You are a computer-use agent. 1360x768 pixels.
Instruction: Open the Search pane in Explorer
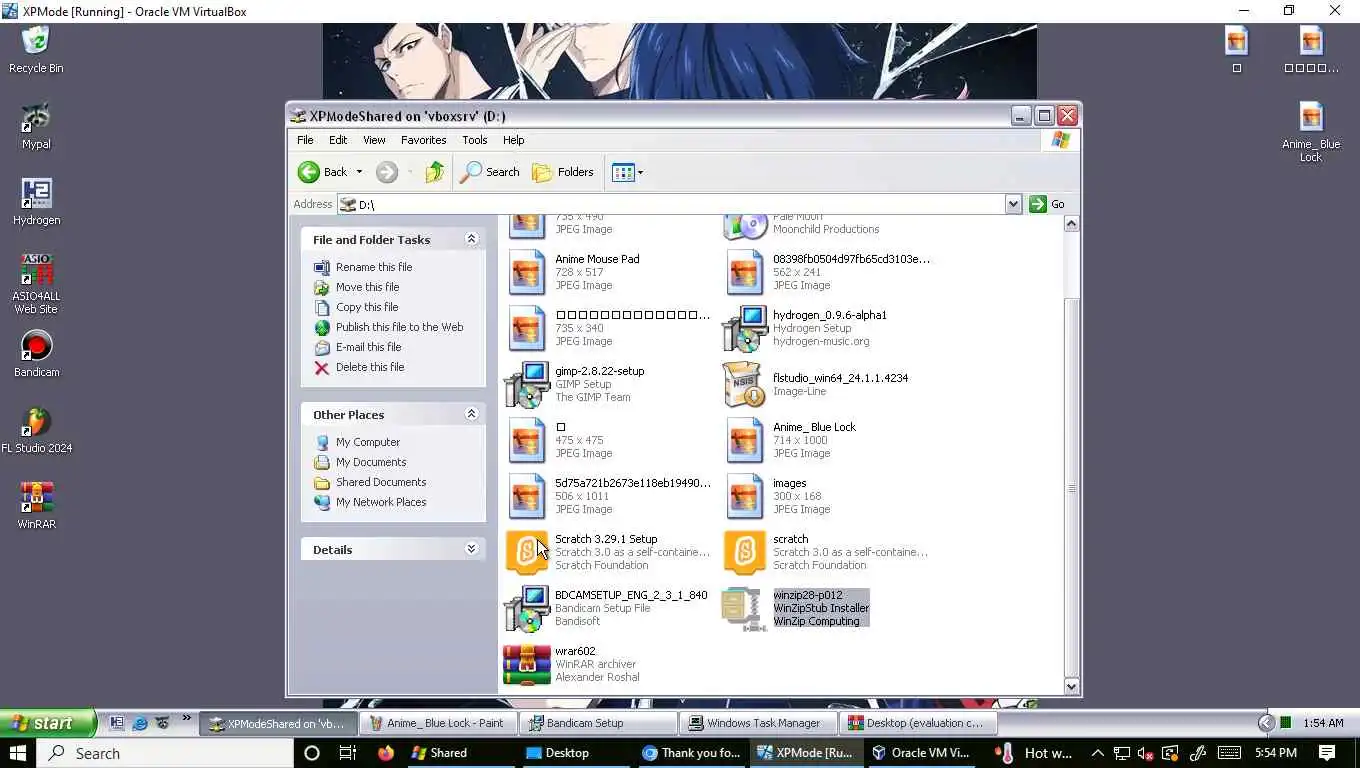click(x=490, y=172)
